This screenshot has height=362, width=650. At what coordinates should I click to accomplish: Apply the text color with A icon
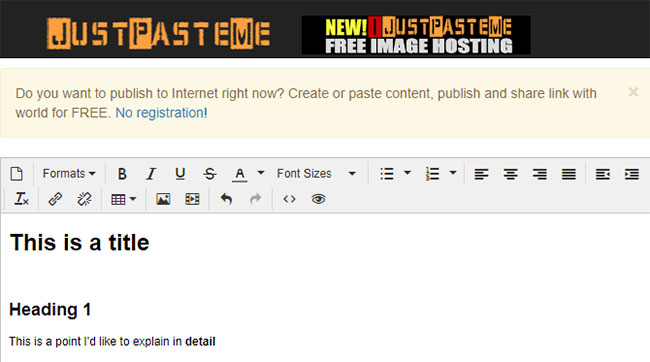coord(240,174)
